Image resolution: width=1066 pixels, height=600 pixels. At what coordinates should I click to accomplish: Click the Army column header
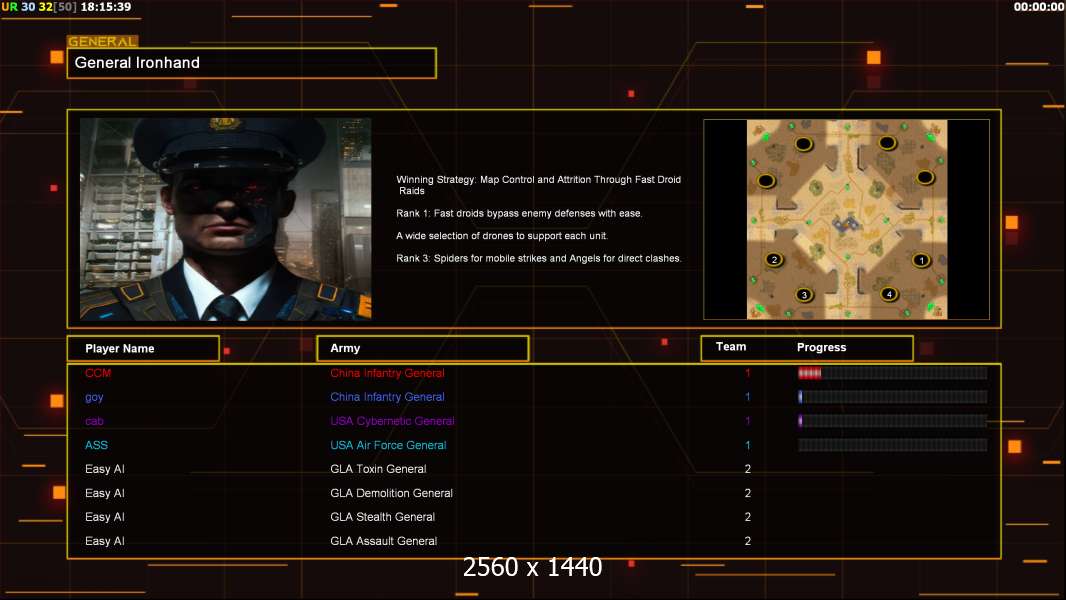423,349
